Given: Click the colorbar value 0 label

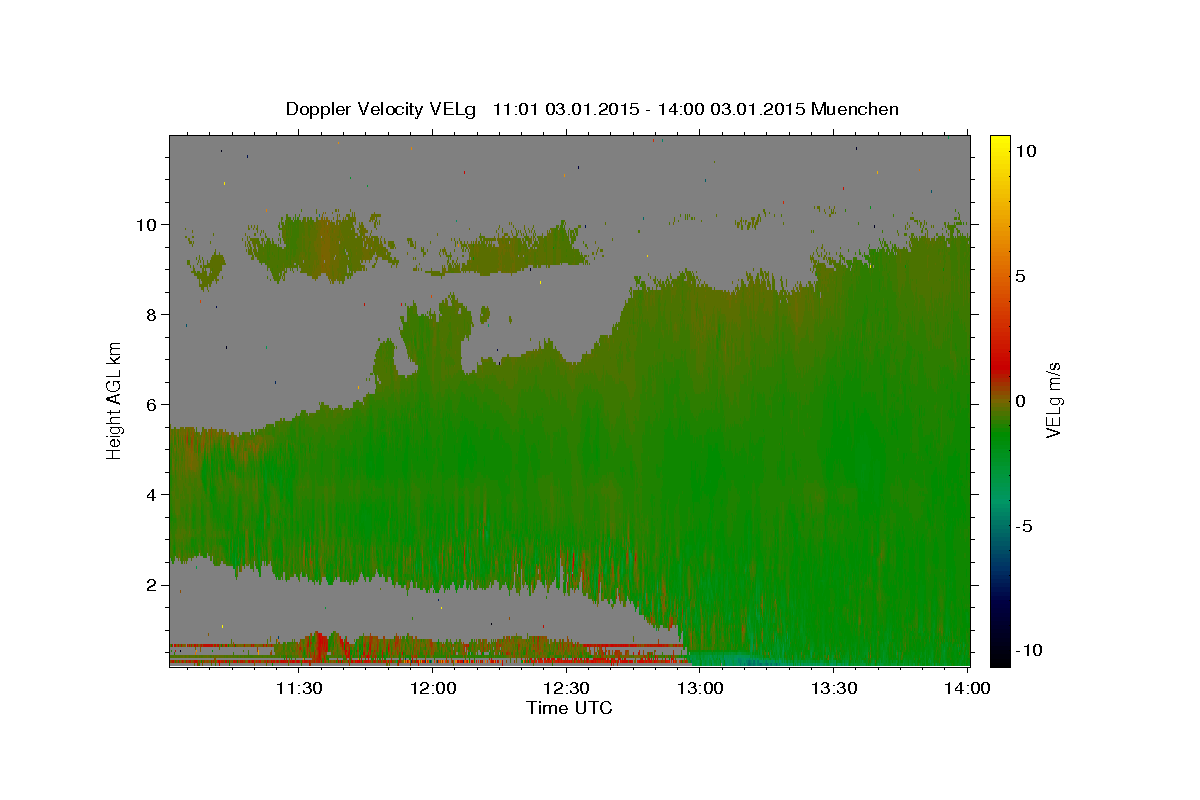Looking at the screenshot, I should click(x=1021, y=400).
